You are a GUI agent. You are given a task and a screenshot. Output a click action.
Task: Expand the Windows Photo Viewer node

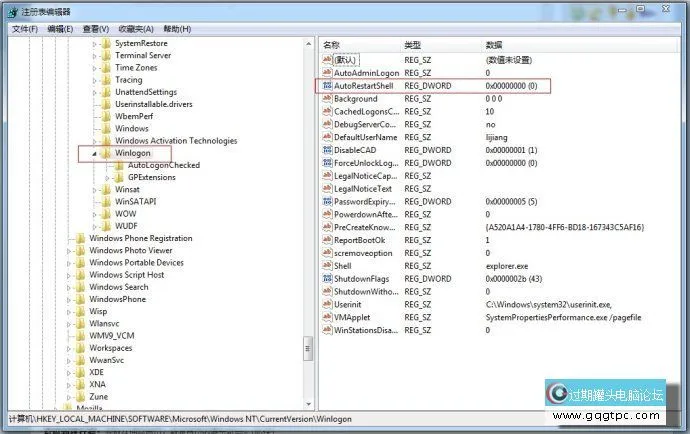[69, 251]
